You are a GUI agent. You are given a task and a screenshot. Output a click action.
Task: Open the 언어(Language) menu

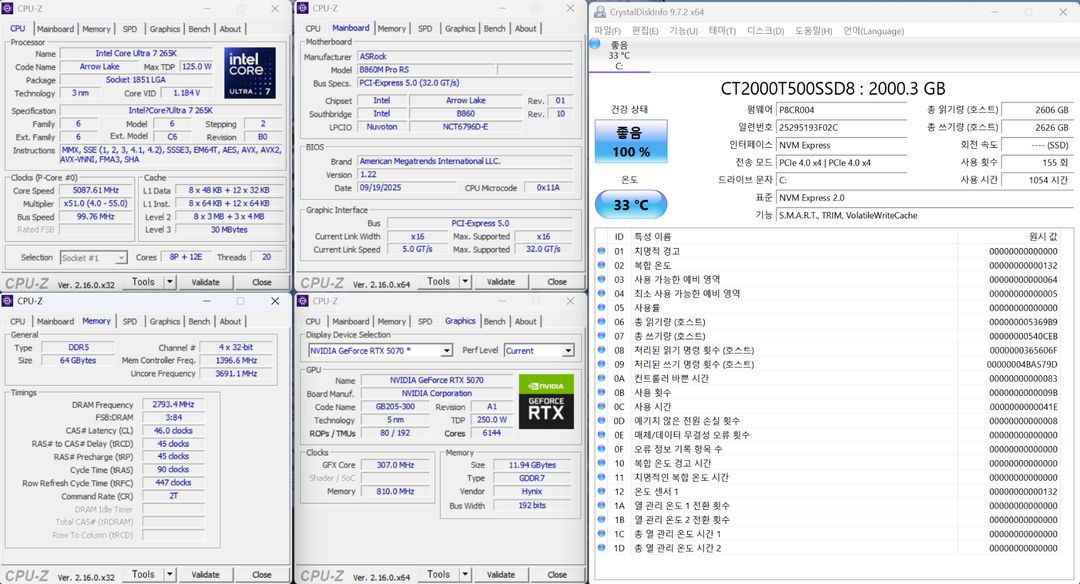(873, 31)
